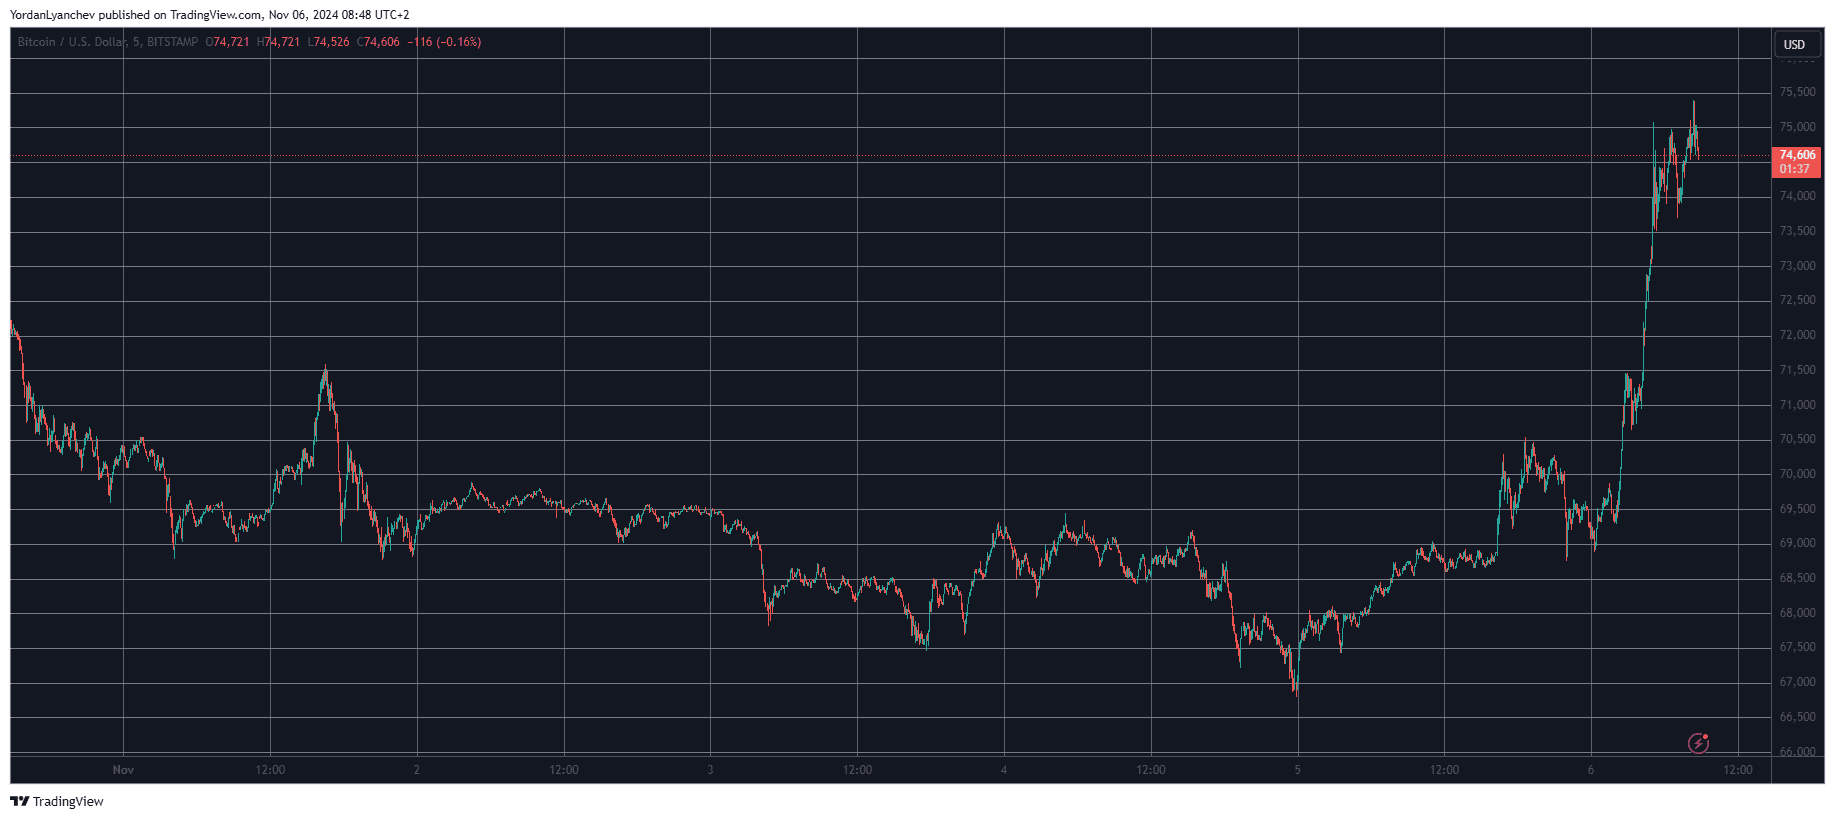Screen dimensions: 1835x819
Task: Click the open value O74,721
Action: click(227, 42)
